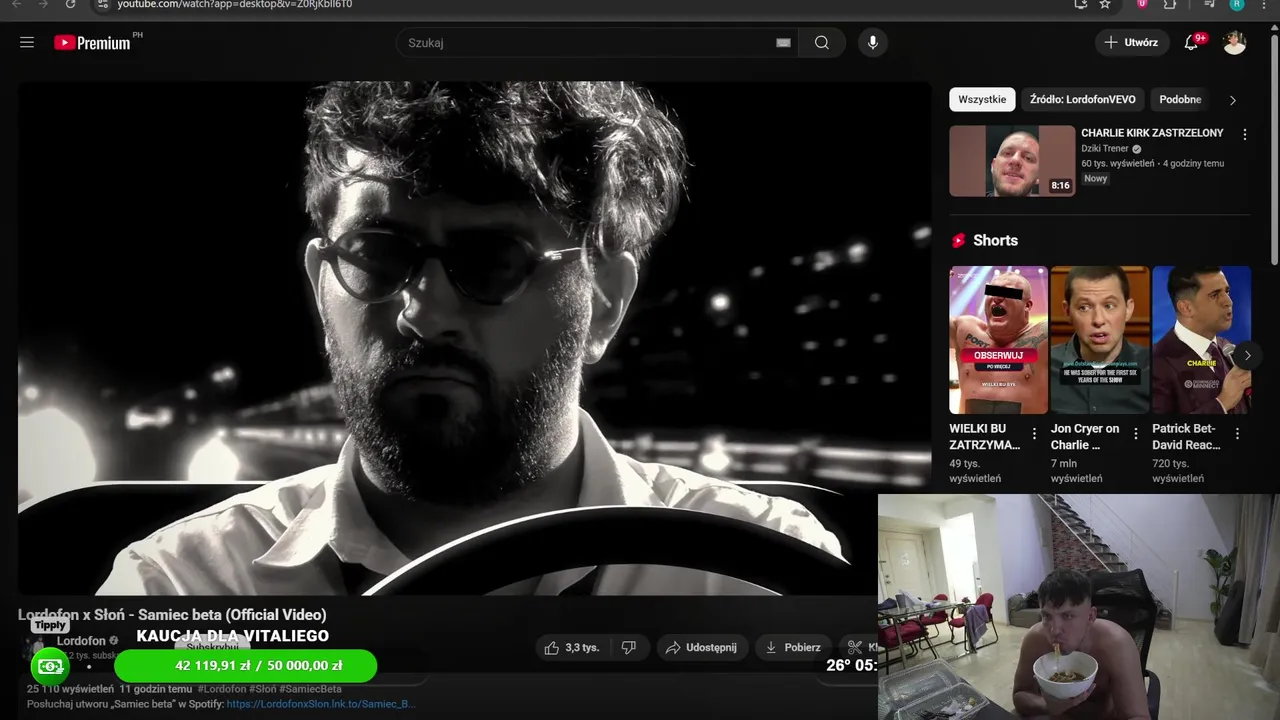Click the Shorts section logo icon
The width and height of the screenshot is (1280, 720).
[x=959, y=241]
